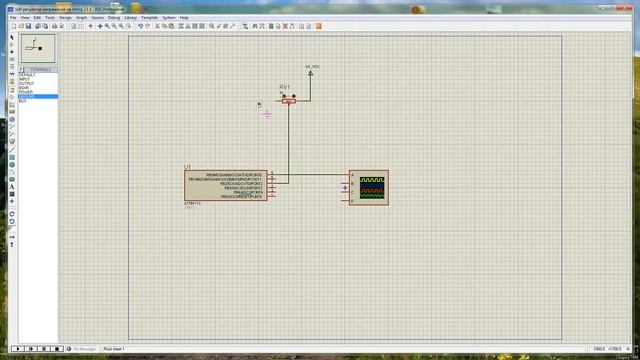
Task: Select the Buses mode tool
Action: coord(12,74)
